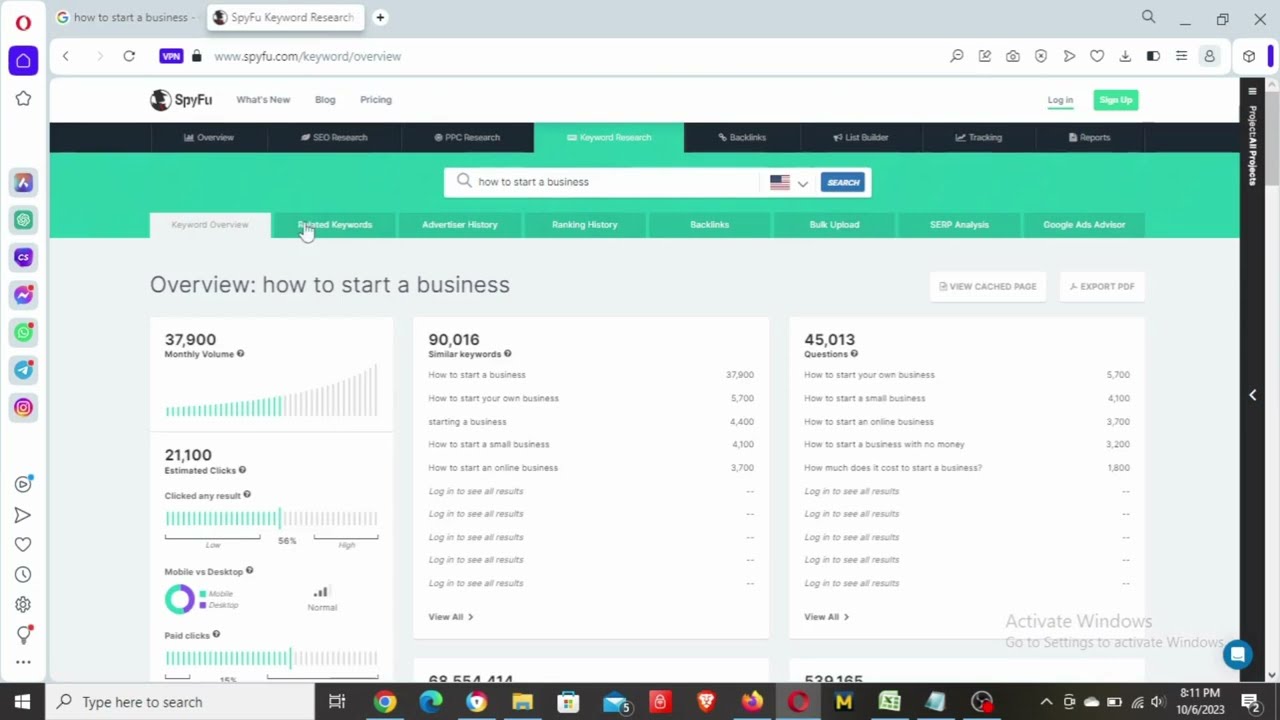This screenshot has width=1280, height=720.
Task: Take a snapshot with camera icon
Action: [x=1013, y=56]
